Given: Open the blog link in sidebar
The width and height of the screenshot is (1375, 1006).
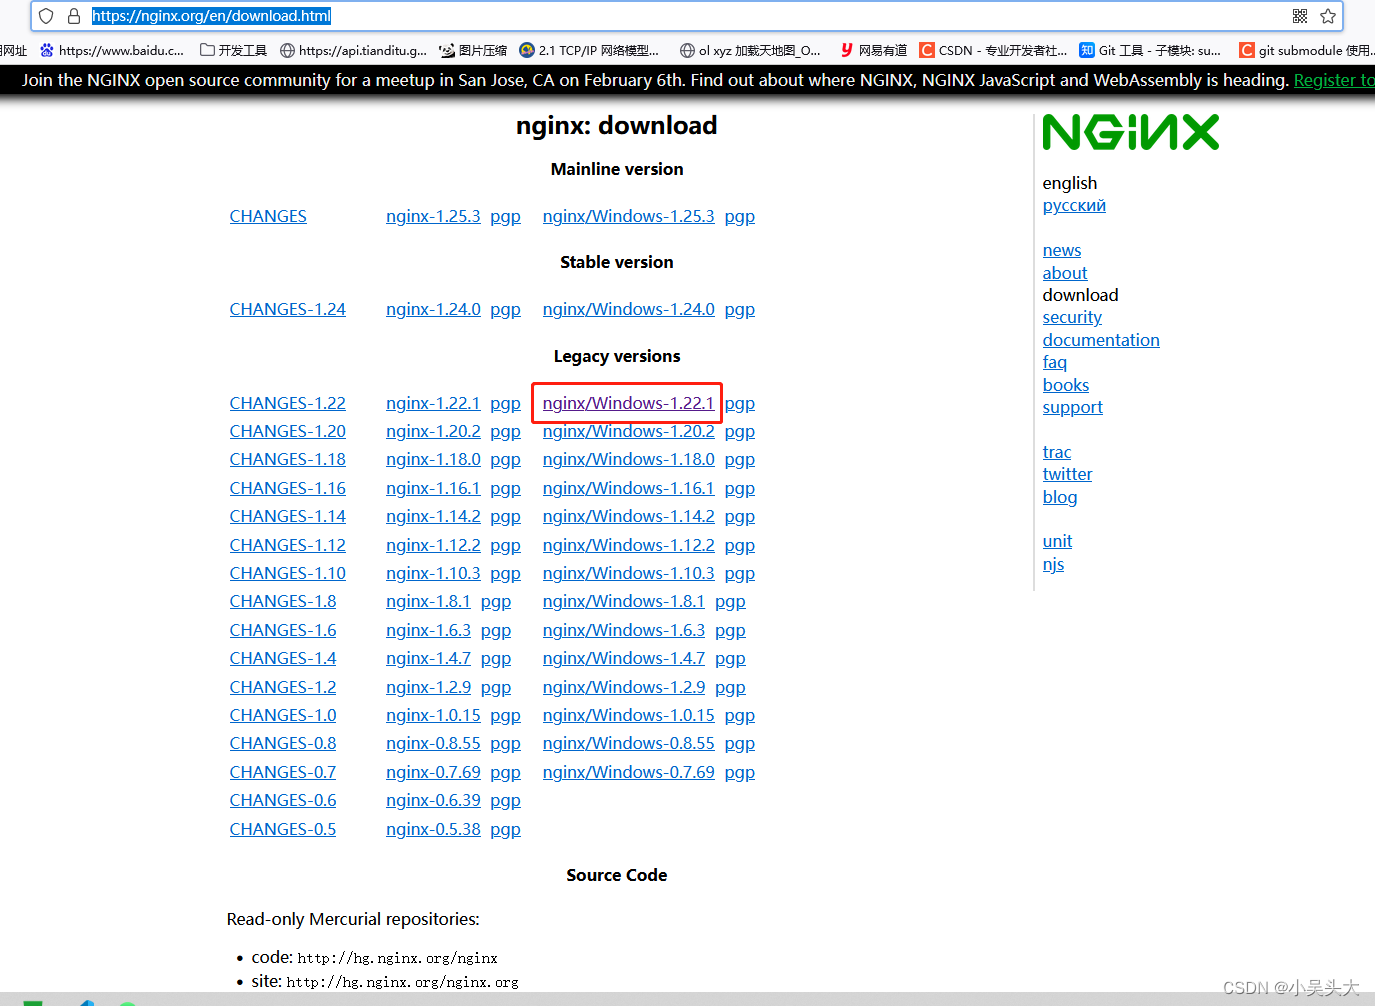Looking at the screenshot, I should (x=1060, y=497).
